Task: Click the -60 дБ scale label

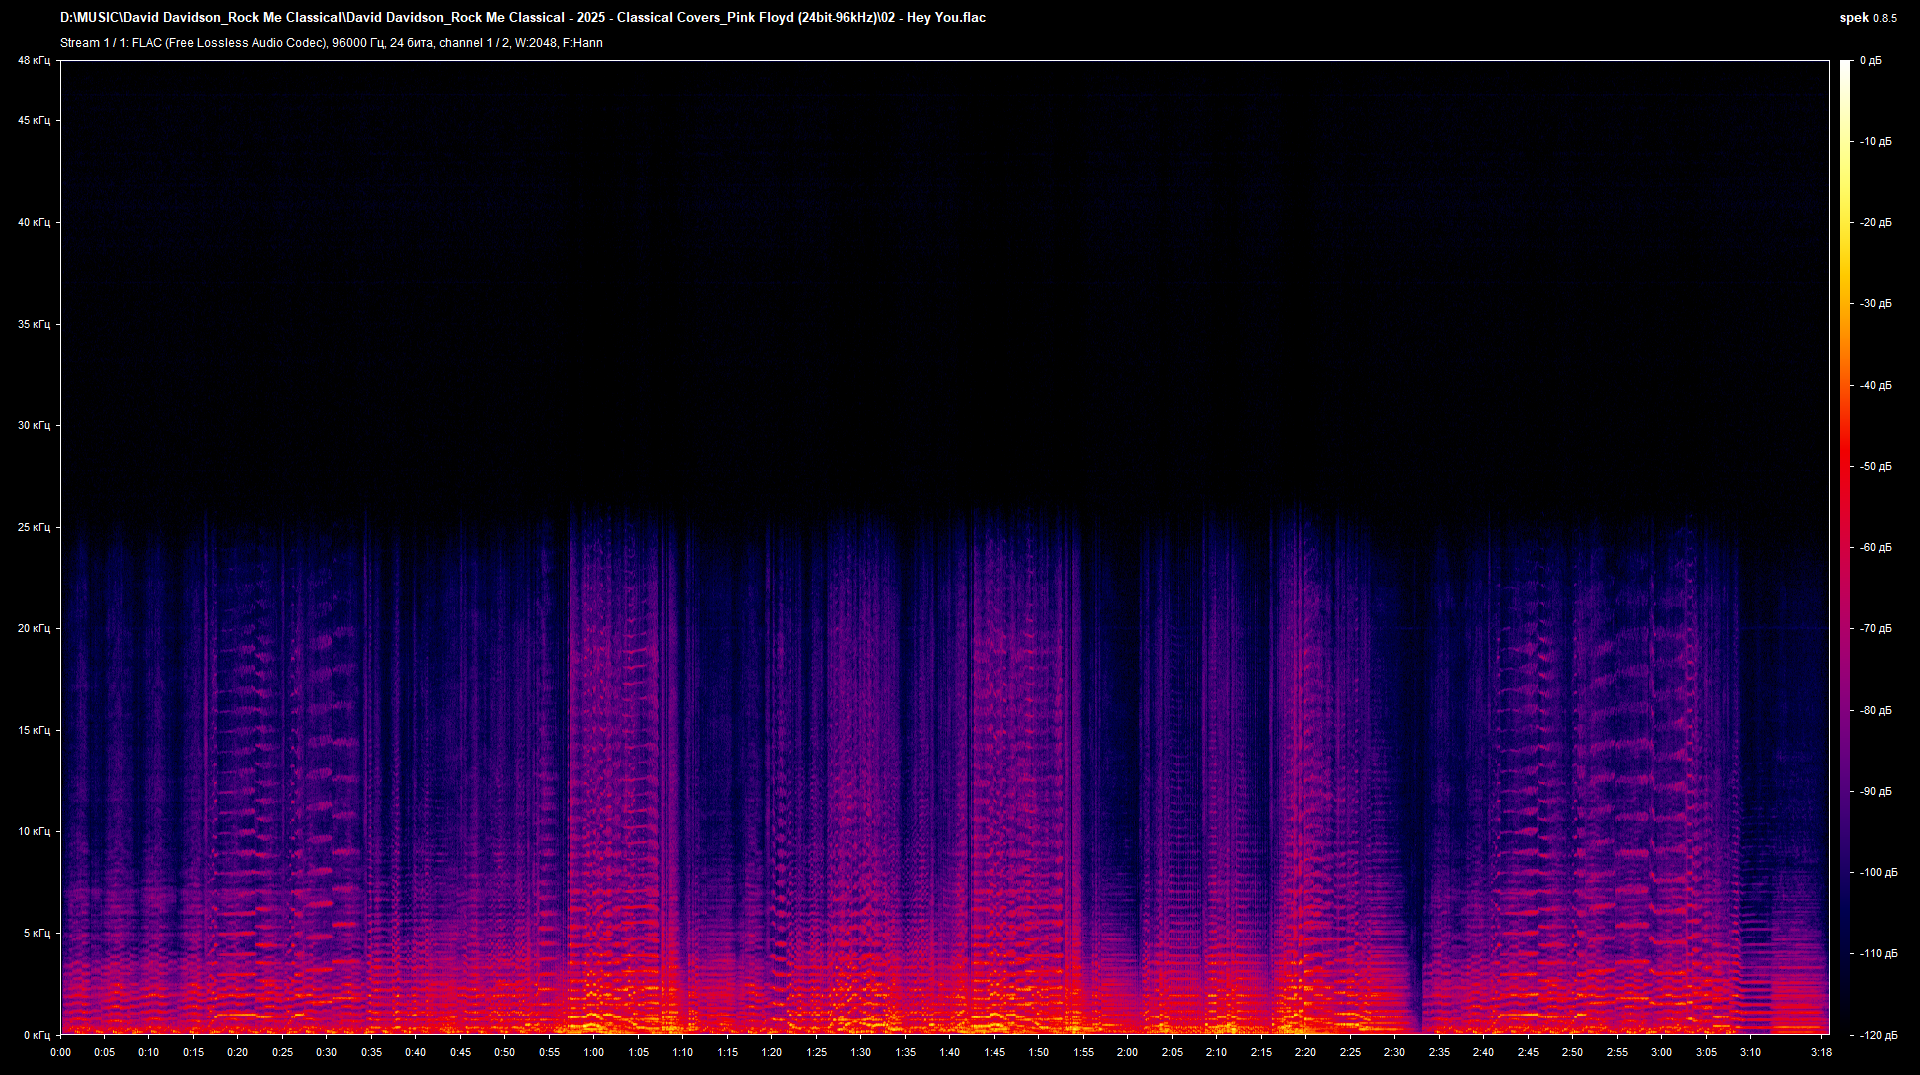Action: pos(1876,548)
